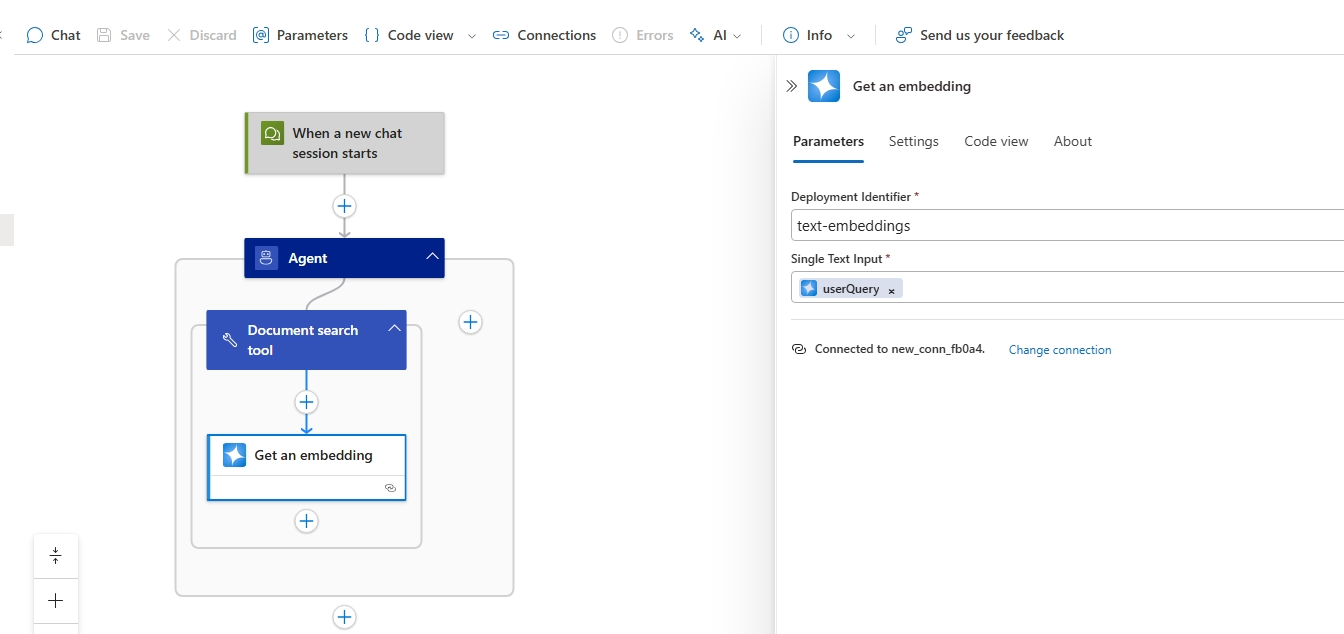
Task: Click the connection icon on Get an embedding card
Action: pyautogui.click(x=390, y=487)
